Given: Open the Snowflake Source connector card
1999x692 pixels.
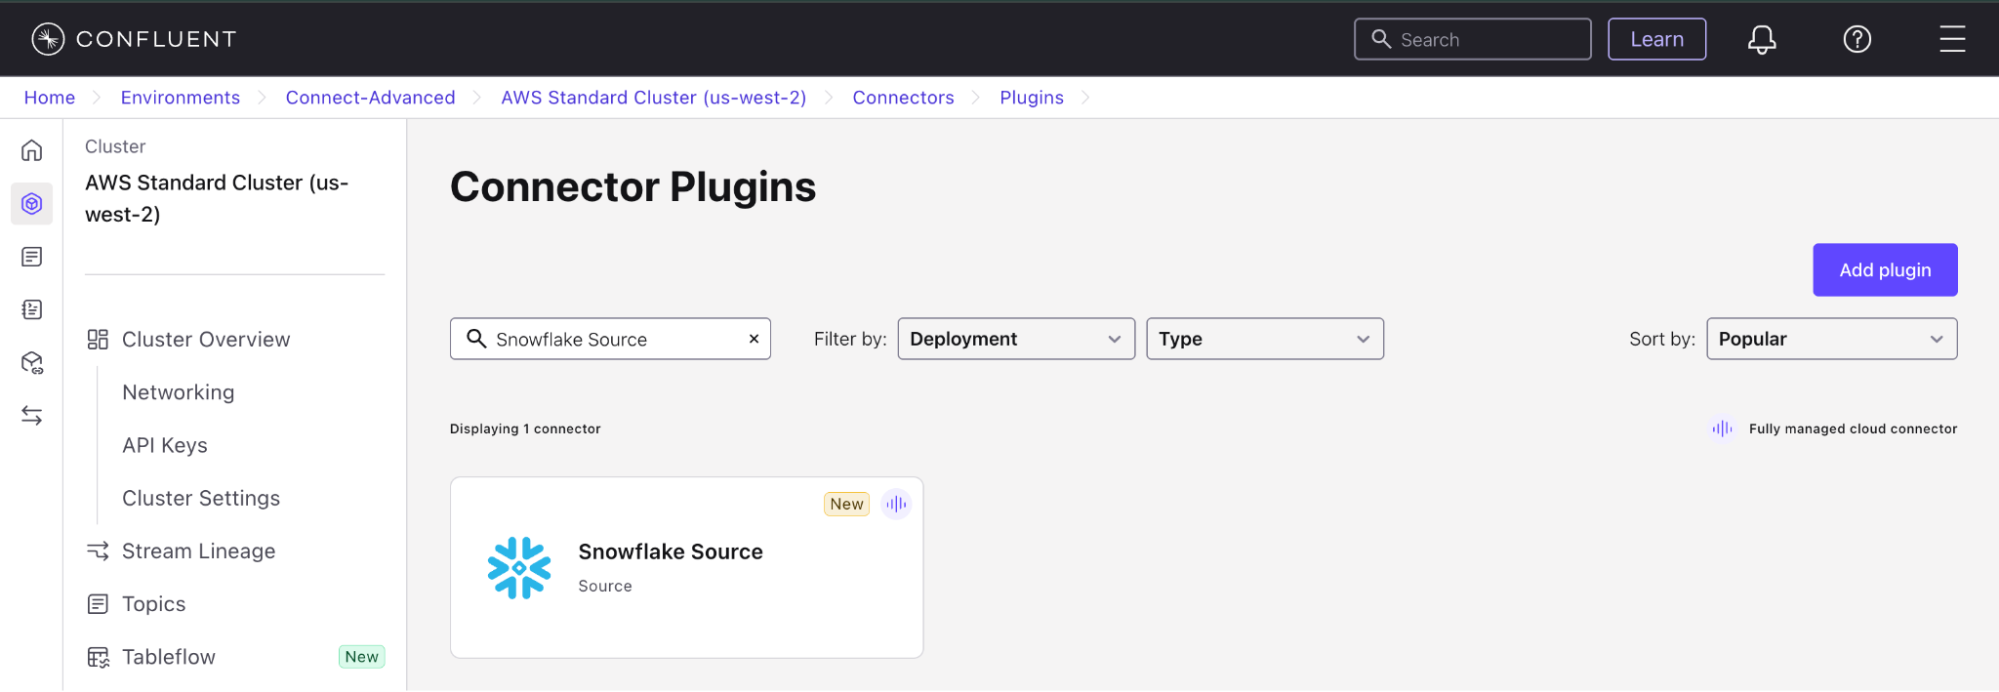Looking at the screenshot, I should coord(686,568).
